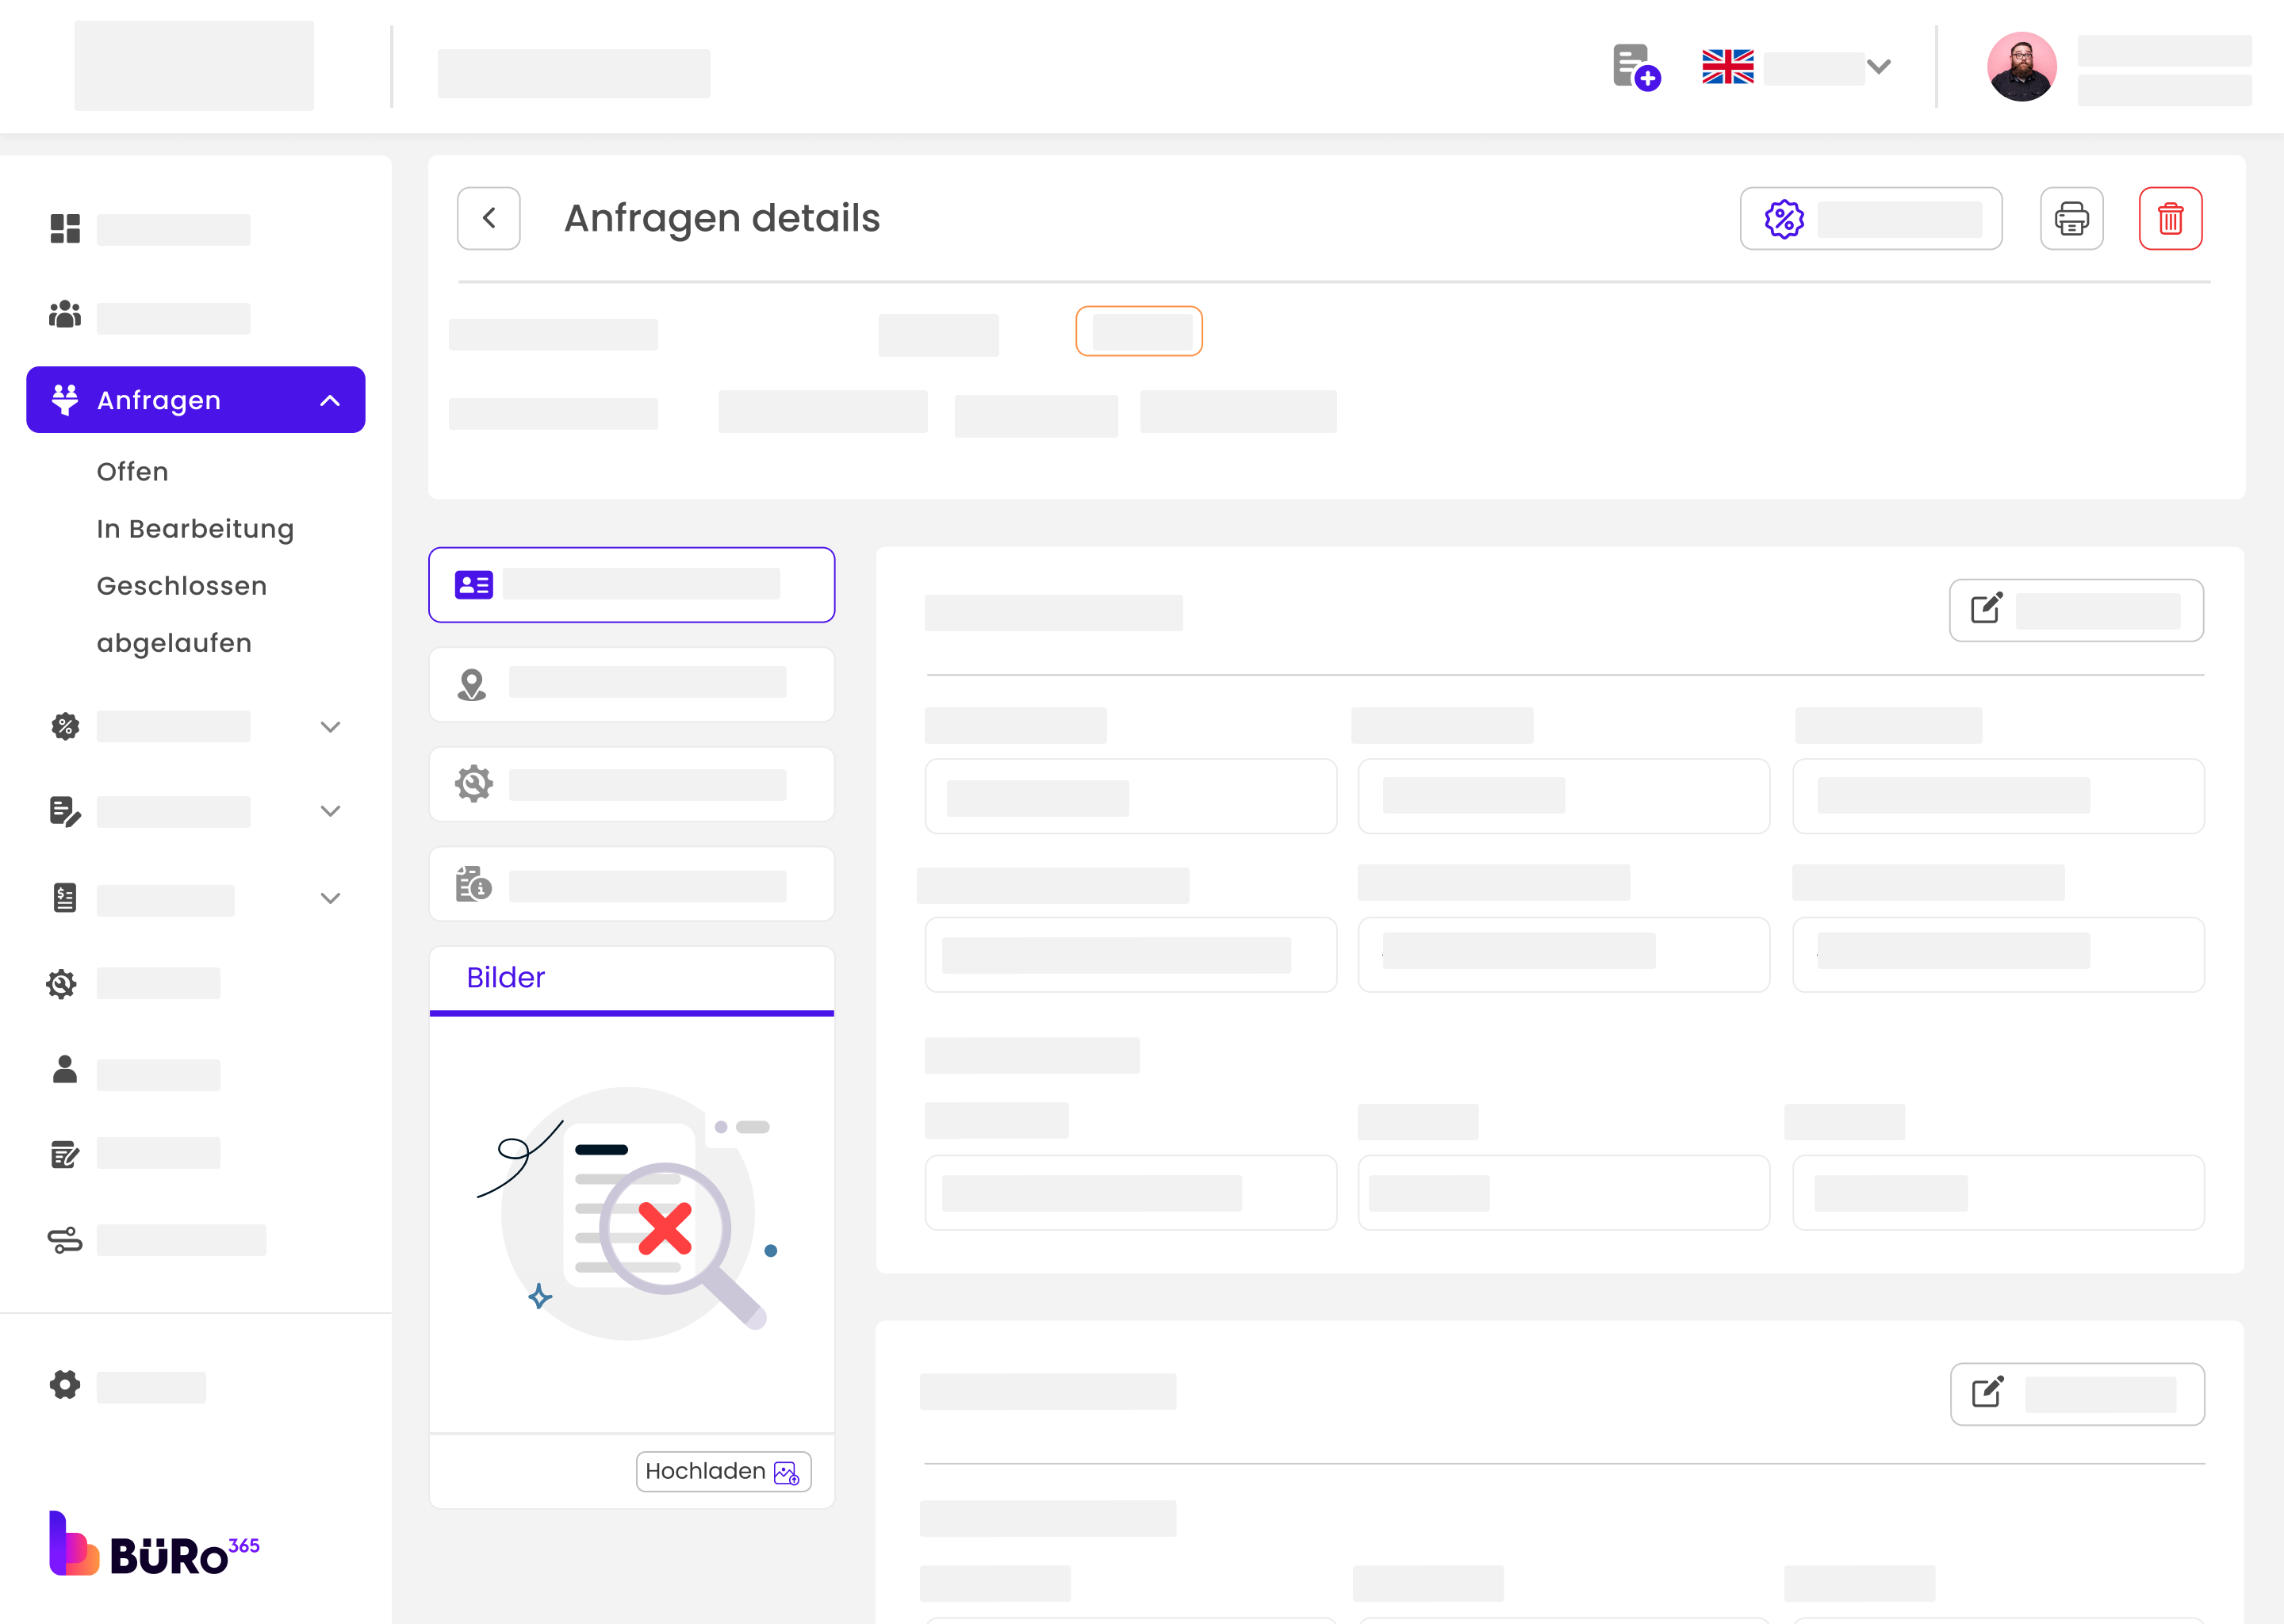Click the UK flag language icon
The image size is (2284, 1624).
(1727, 67)
